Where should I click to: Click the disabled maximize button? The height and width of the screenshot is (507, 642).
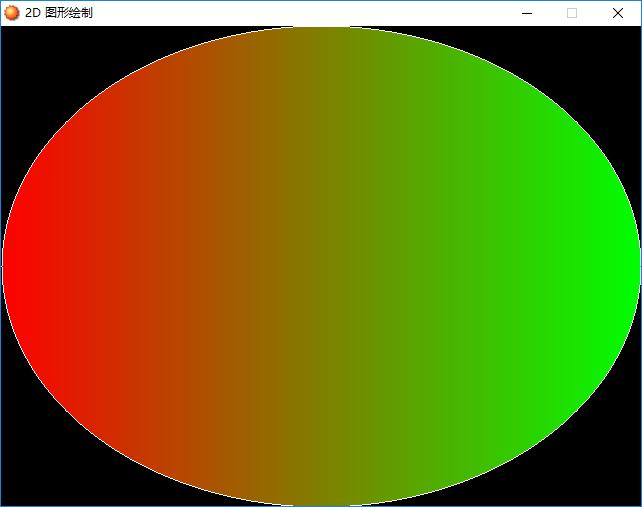572,14
